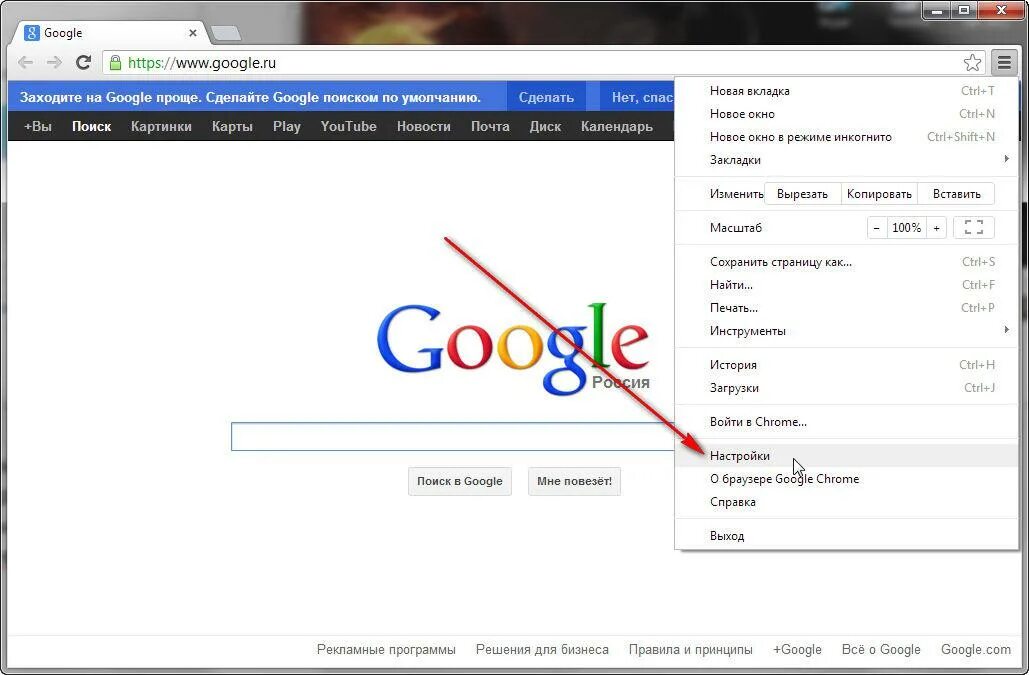Open YouTube in Google bar

[348, 126]
